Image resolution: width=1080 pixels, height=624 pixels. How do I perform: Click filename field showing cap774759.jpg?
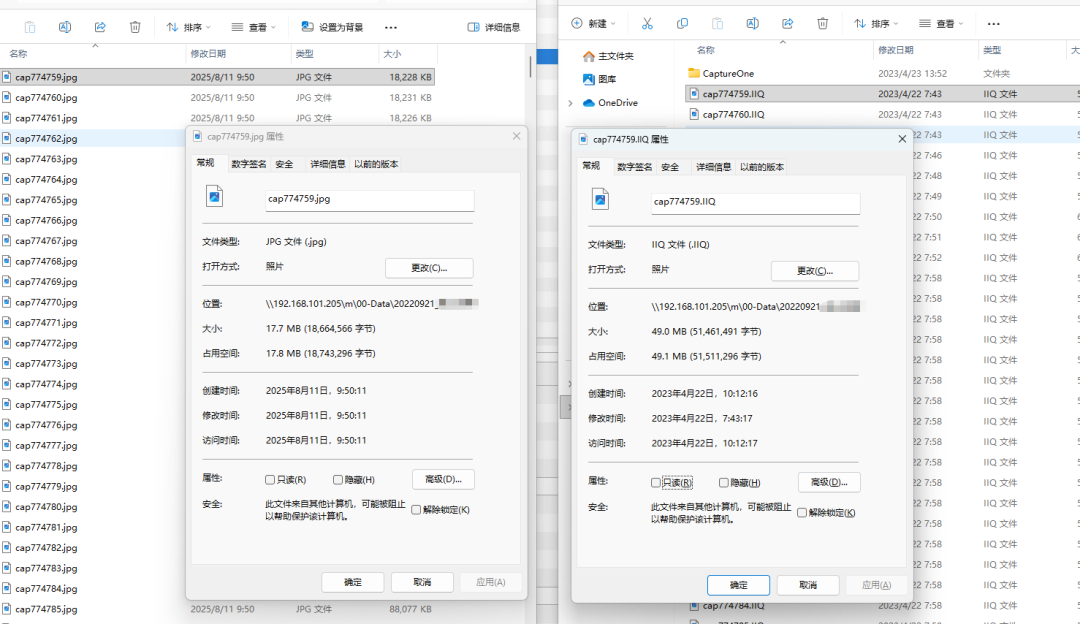click(x=369, y=199)
